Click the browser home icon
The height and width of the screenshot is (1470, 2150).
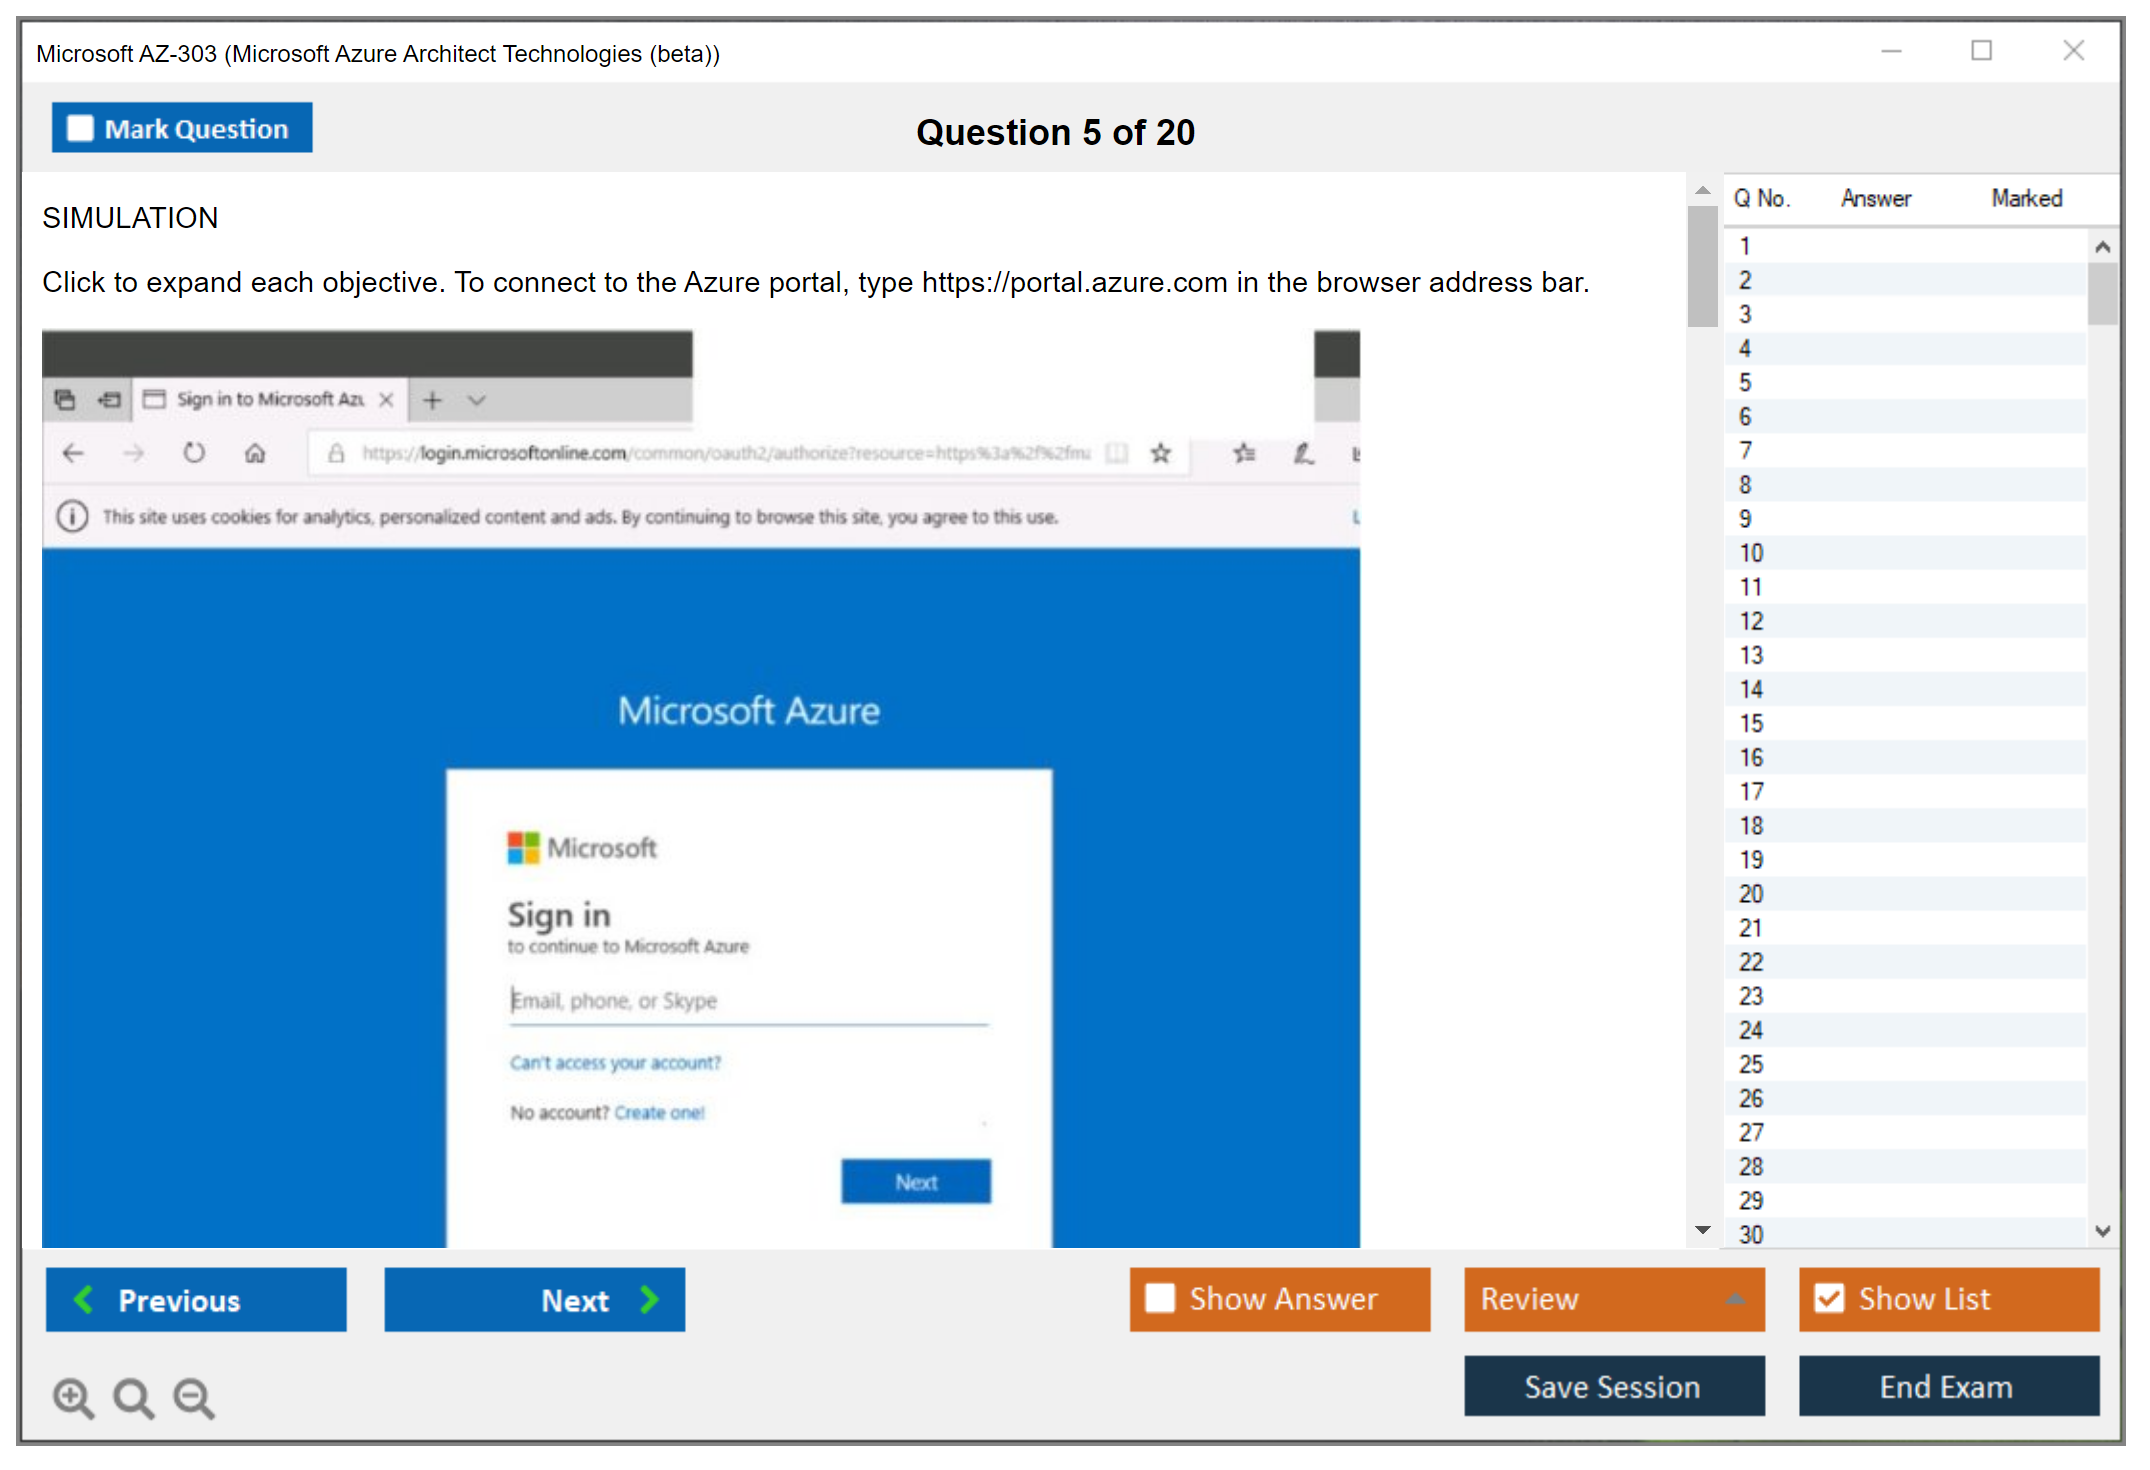(x=255, y=453)
